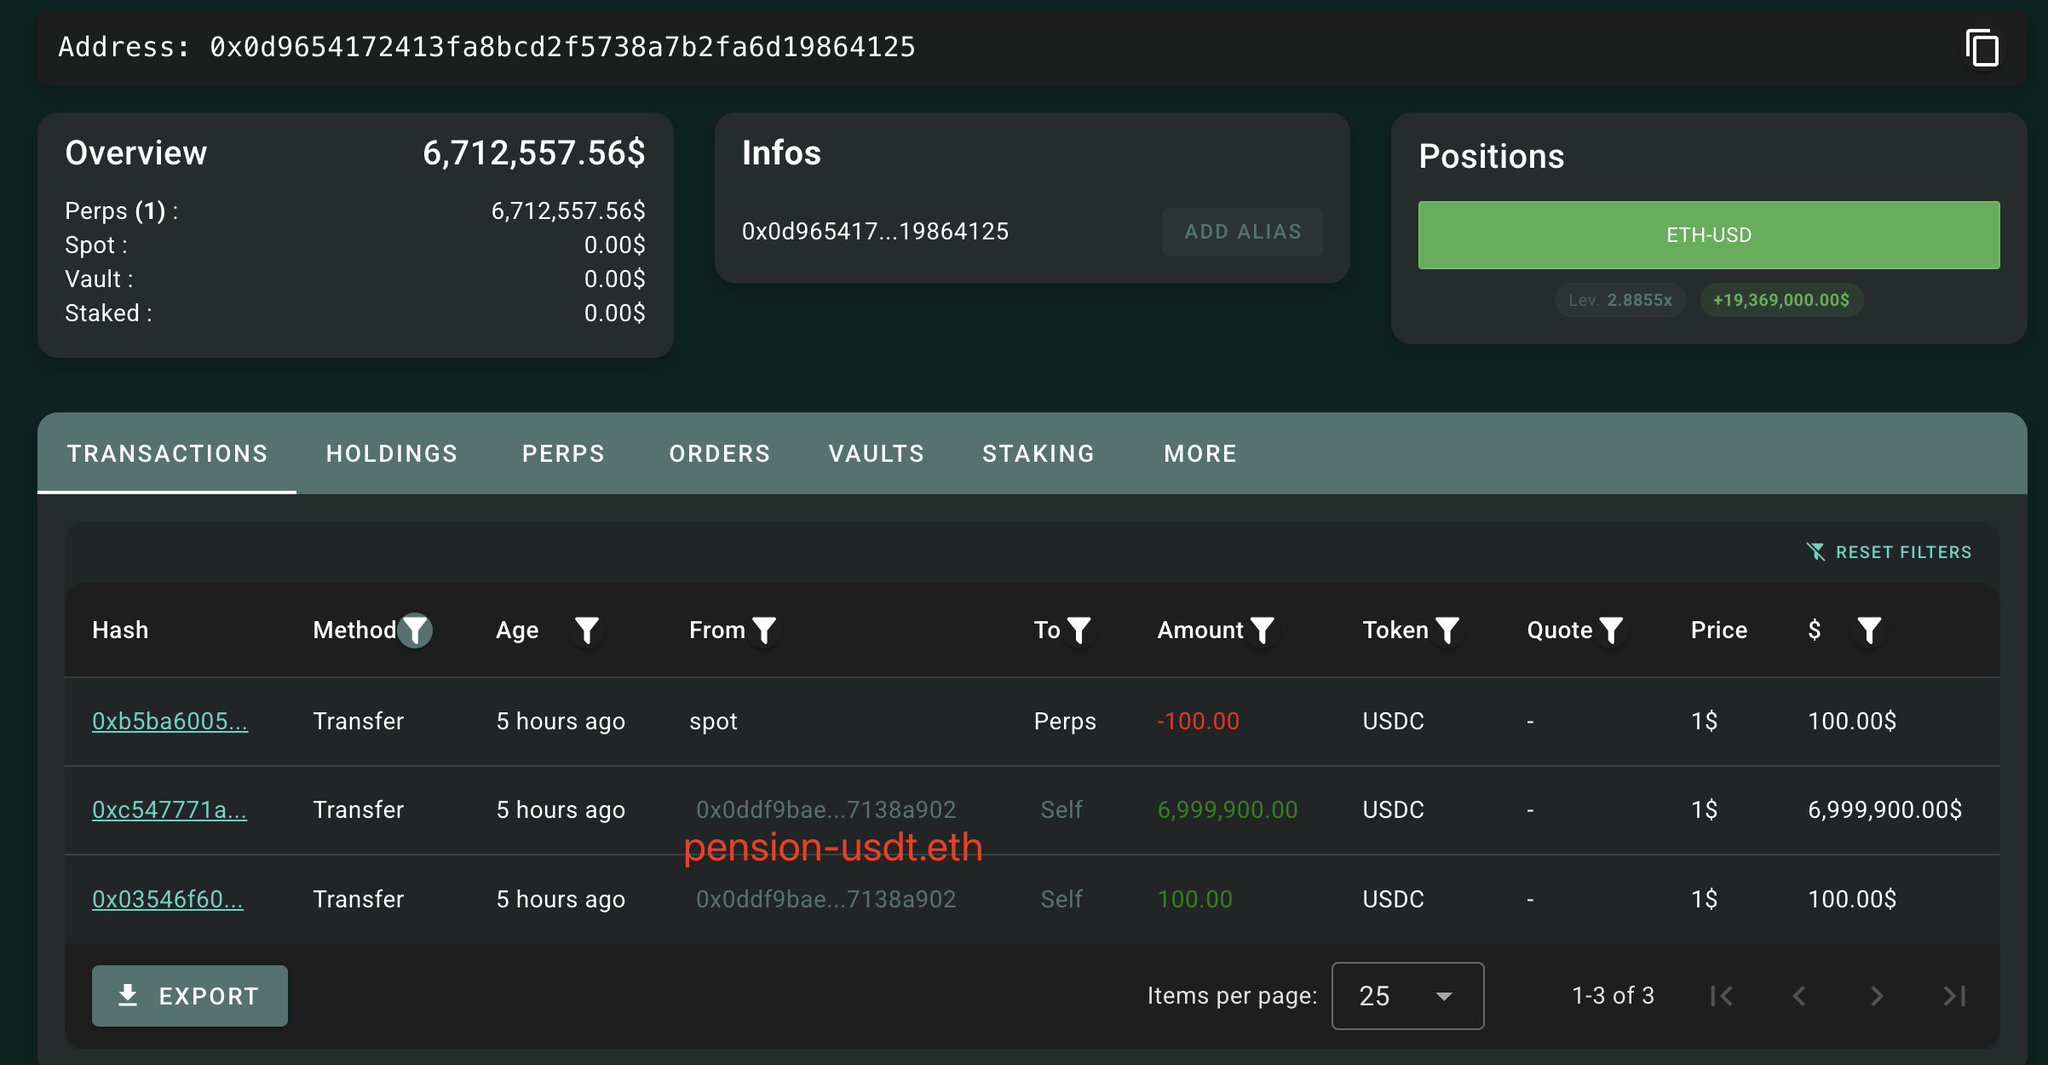Select the green ETH-USD position bar

pos(1708,235)
